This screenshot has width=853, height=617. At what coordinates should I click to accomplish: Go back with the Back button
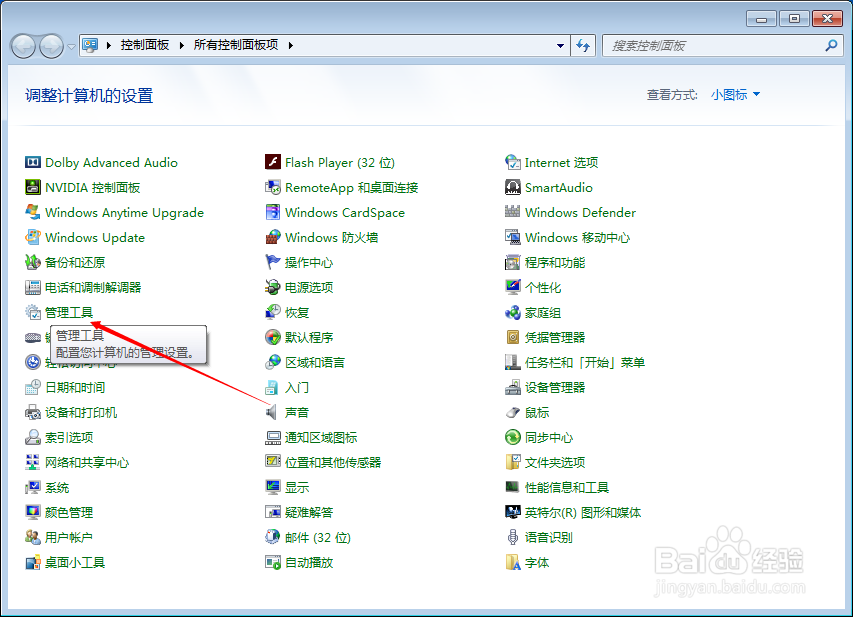pyautogui.click(x=23, y=46)
